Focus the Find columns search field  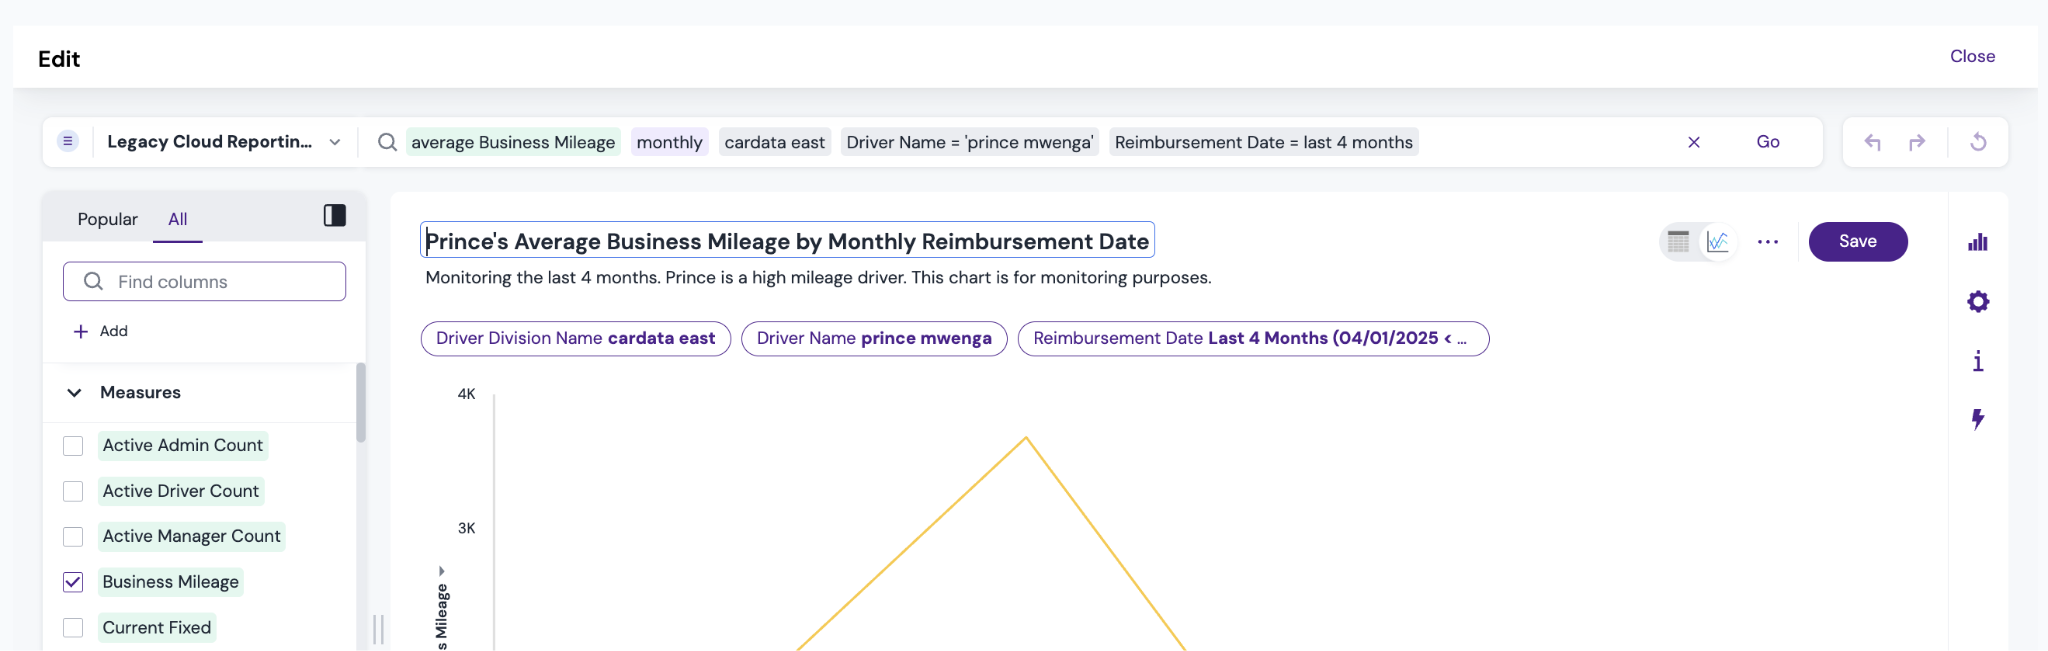click(205, 281)
